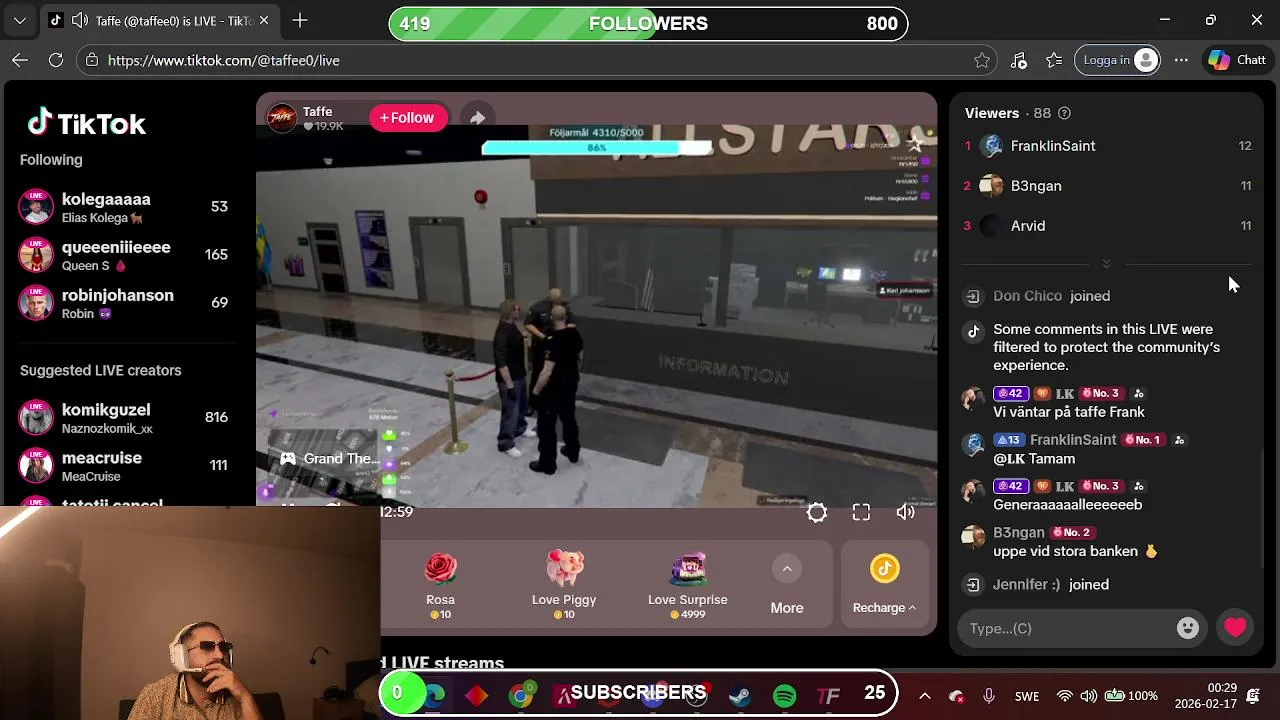Open LK's avatar on 'Vi väntar' comment
Screen dimensions: 1280x720
pos(973,399)
